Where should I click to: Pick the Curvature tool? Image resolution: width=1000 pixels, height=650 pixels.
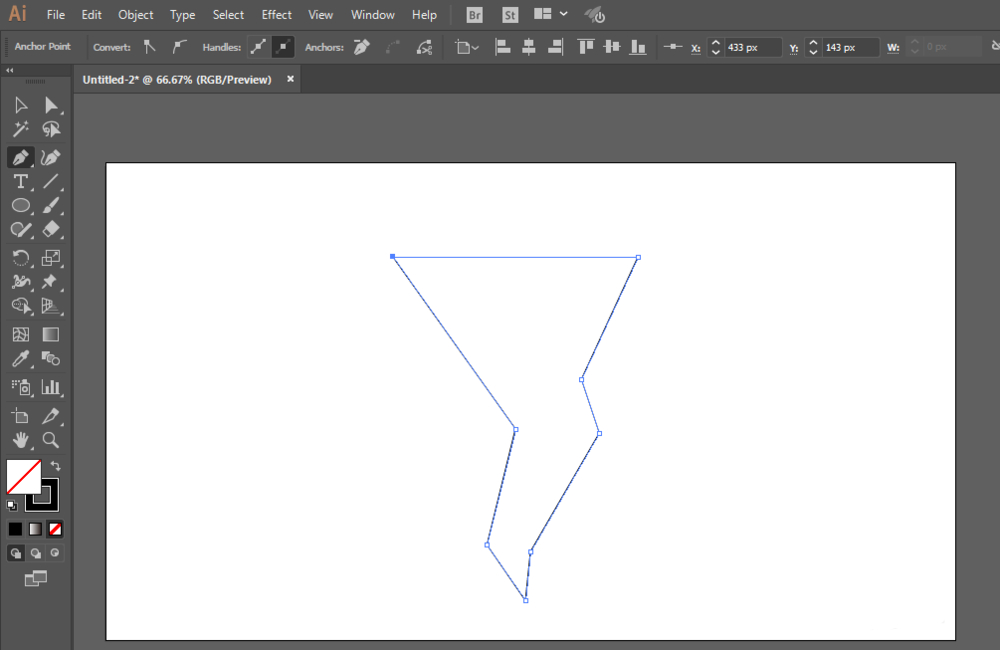50,157
